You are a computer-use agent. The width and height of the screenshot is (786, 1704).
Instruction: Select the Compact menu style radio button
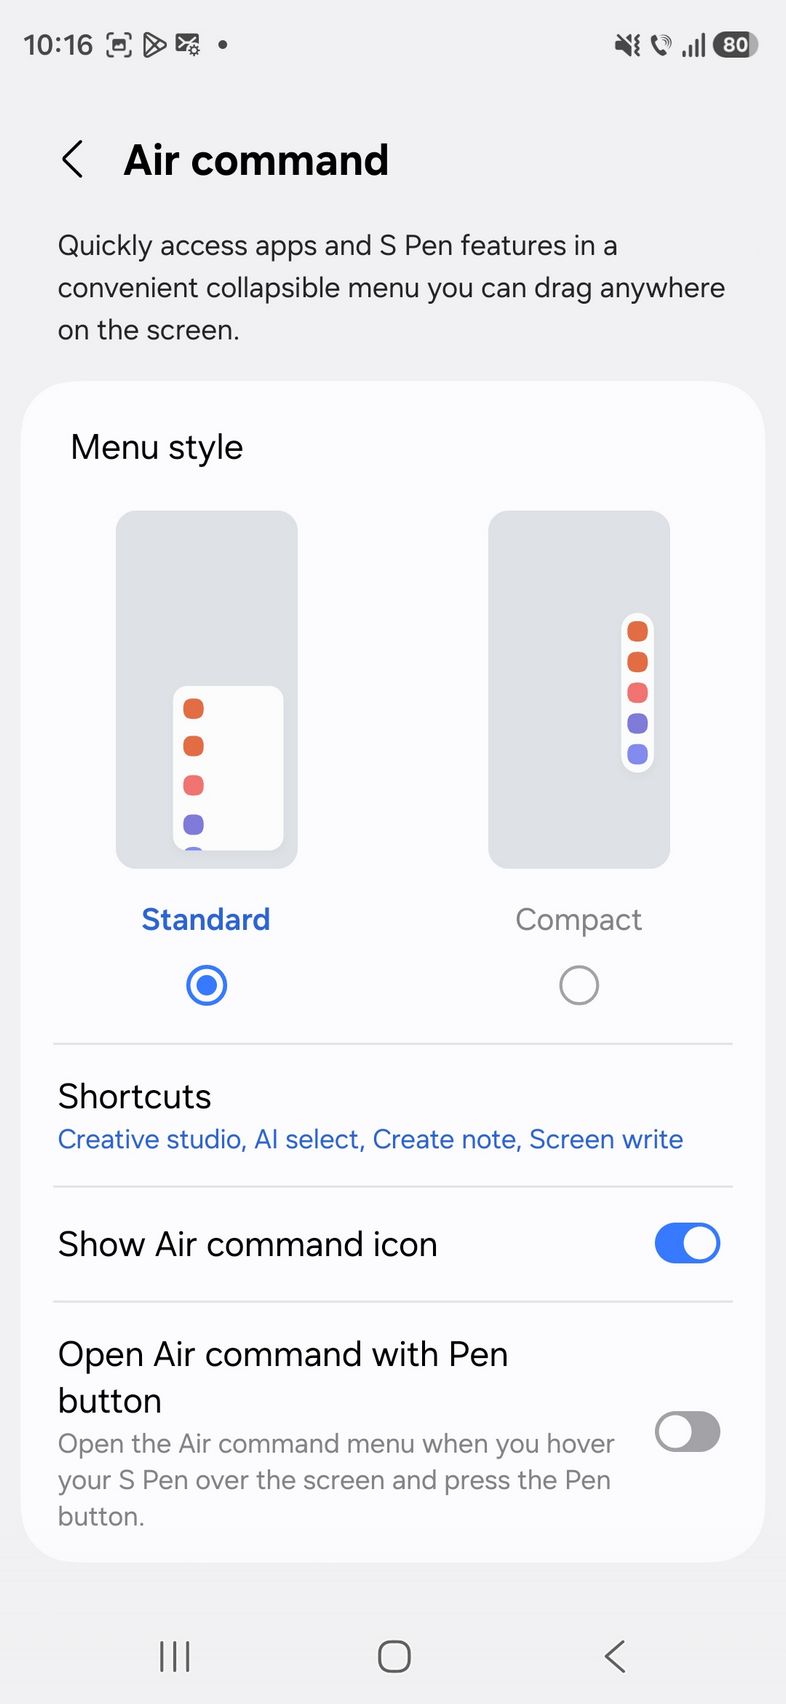579,986
